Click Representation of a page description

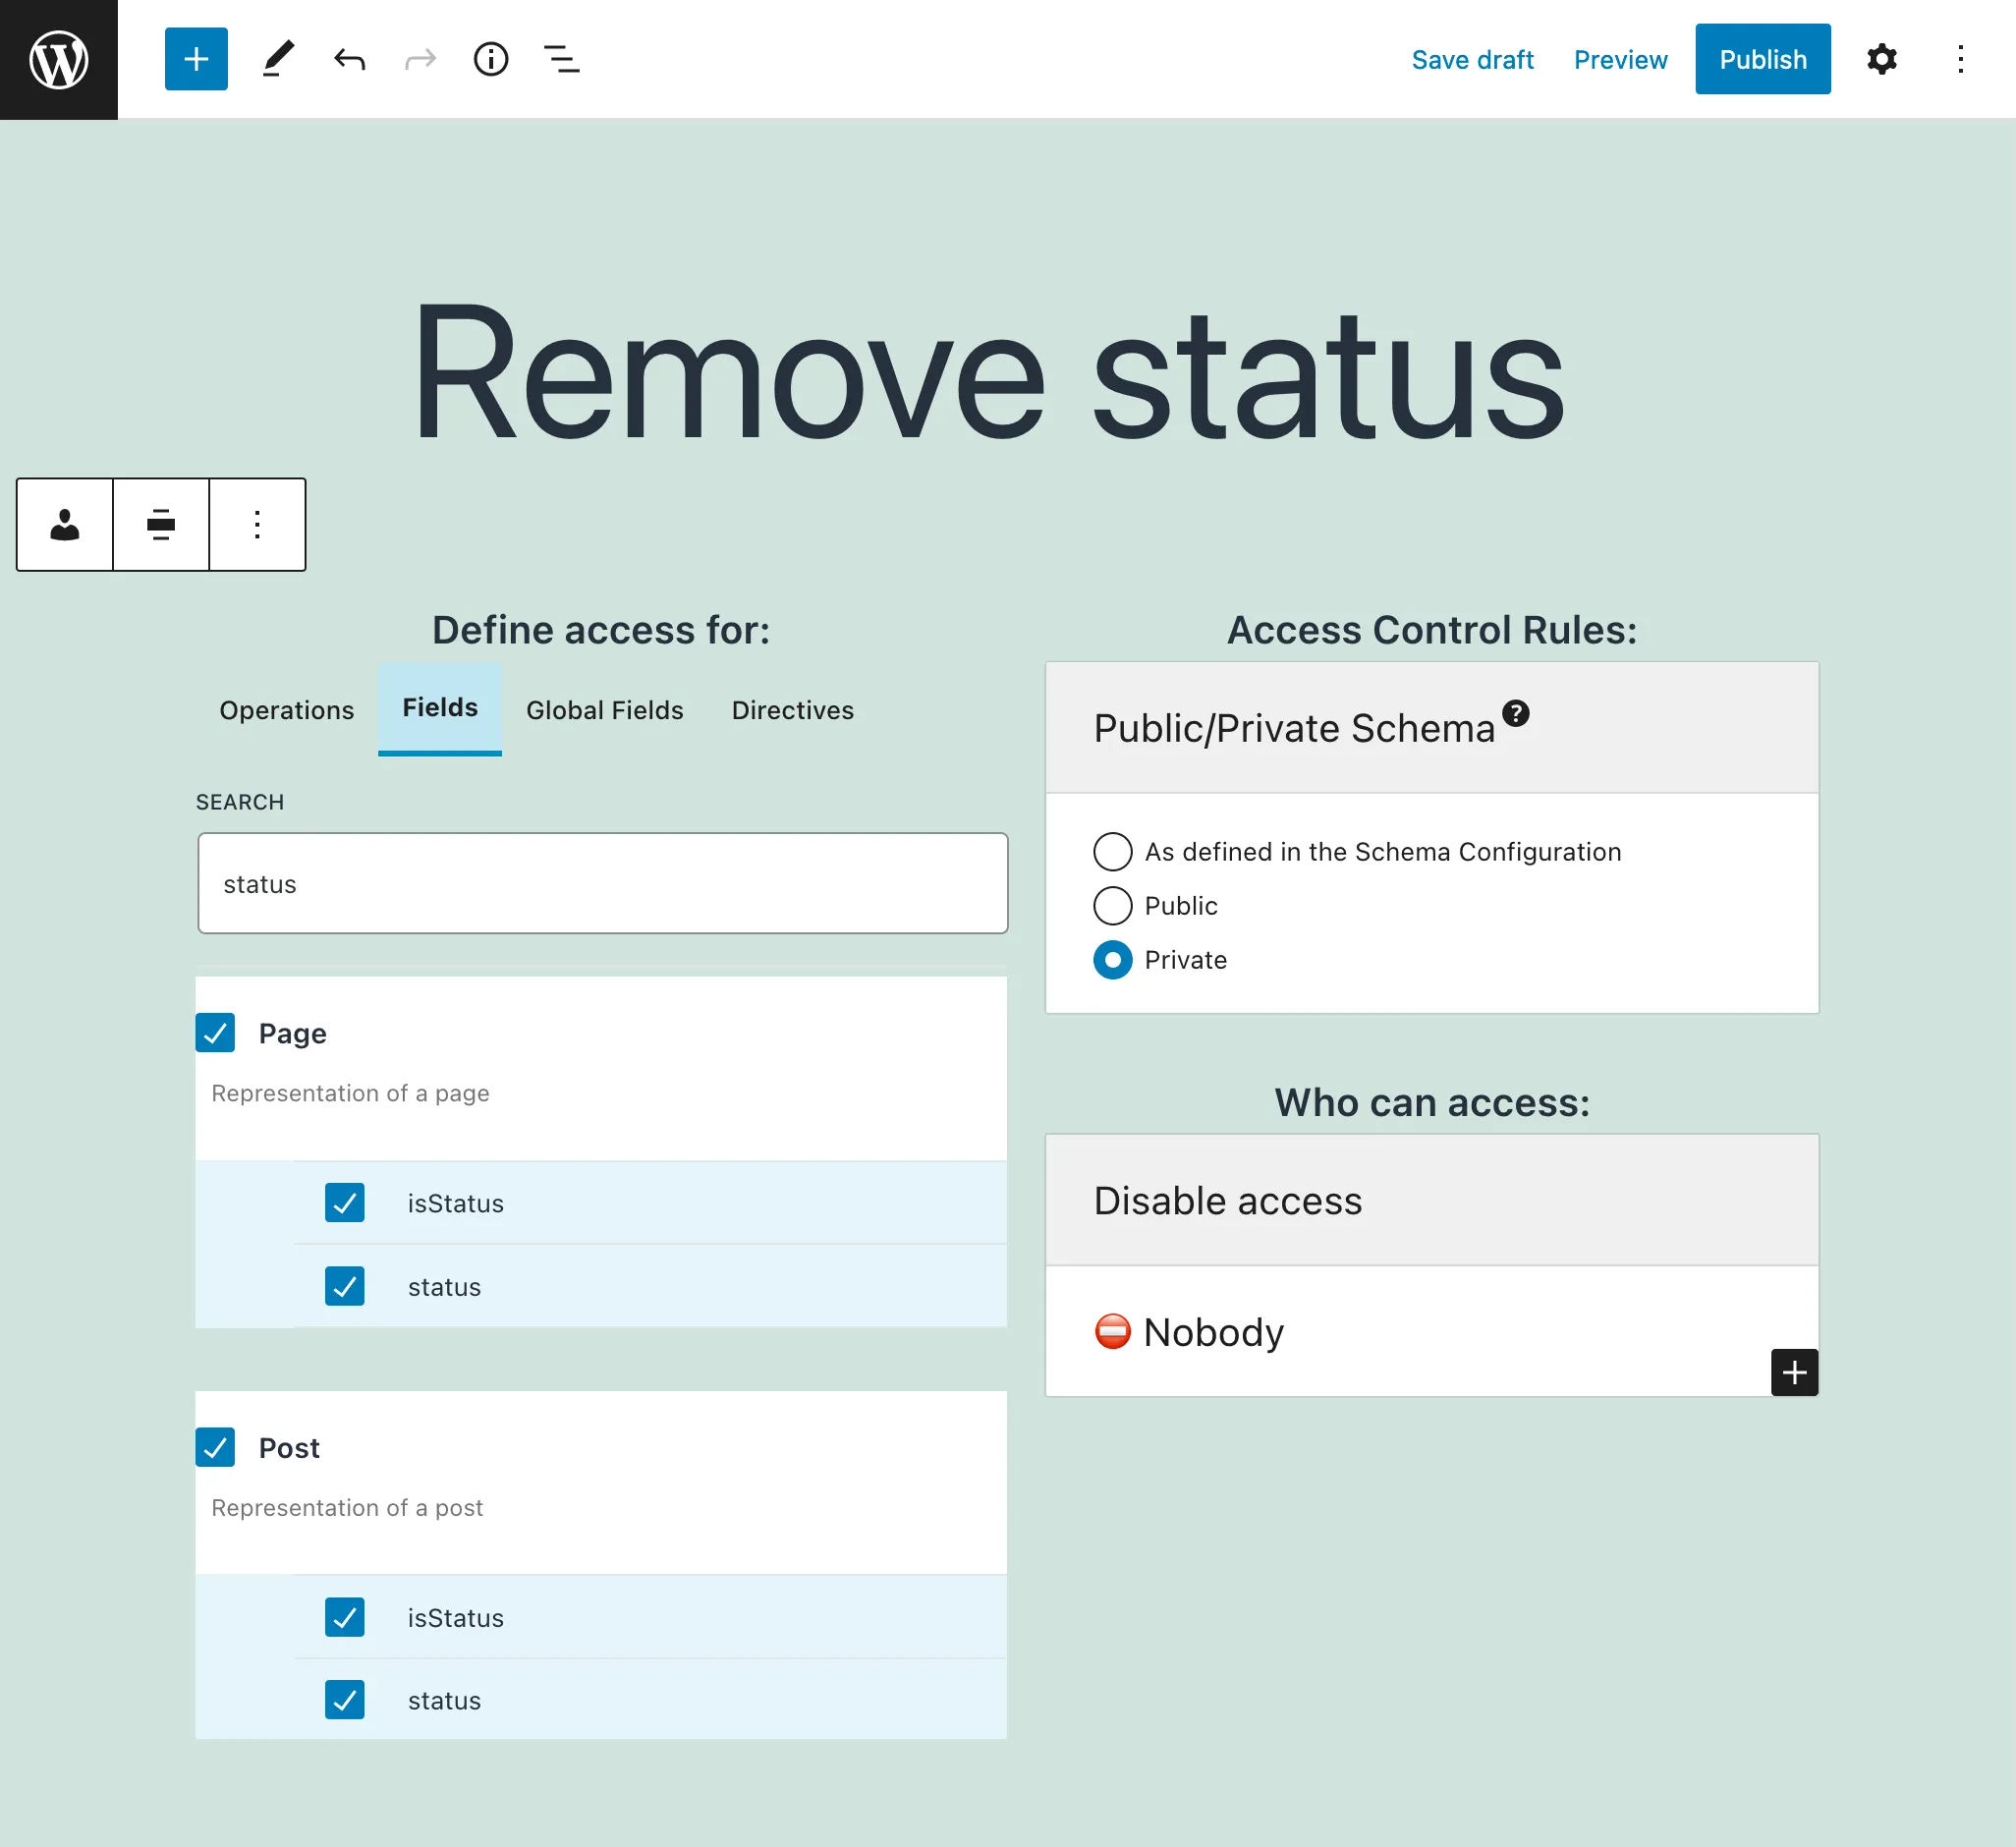pyautogui.click(x=350, y=1093)
